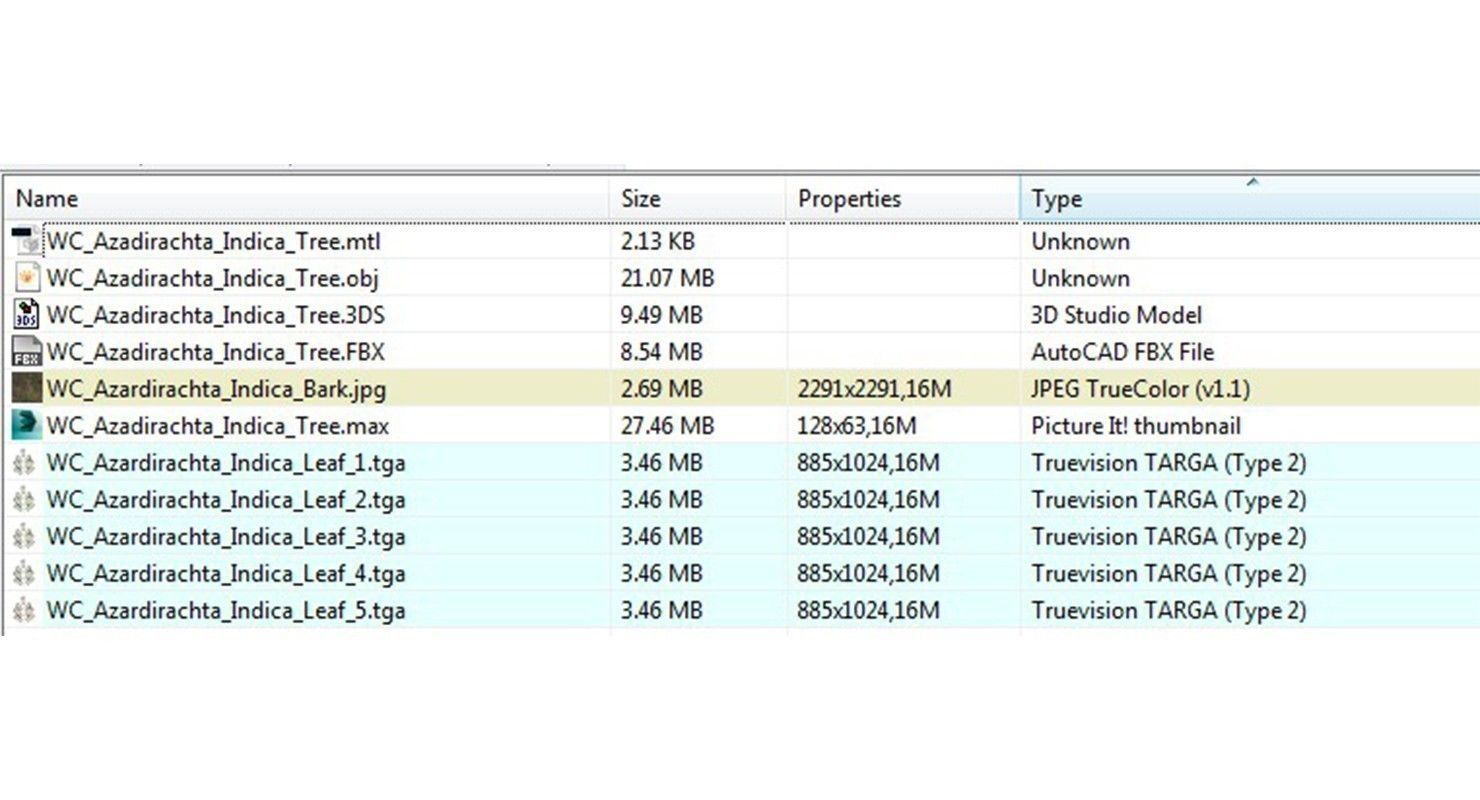
Task: Click the FBX file icon
Action: [x=27, y=352]
